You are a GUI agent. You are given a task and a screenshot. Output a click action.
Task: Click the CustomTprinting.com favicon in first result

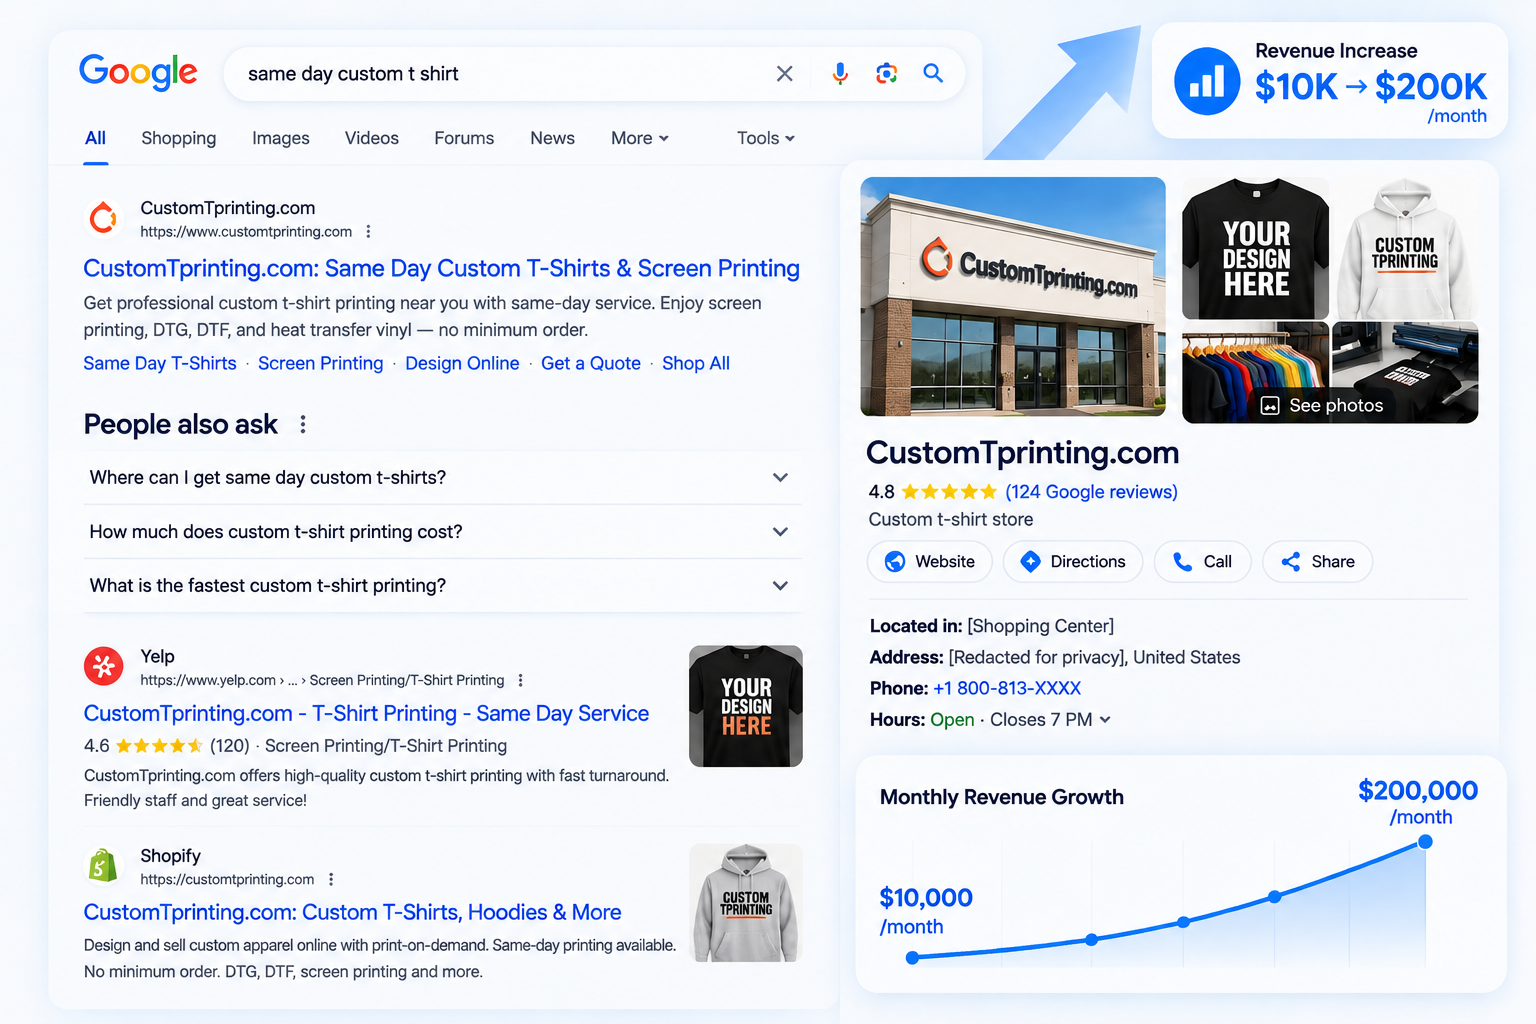pos(104,217)
